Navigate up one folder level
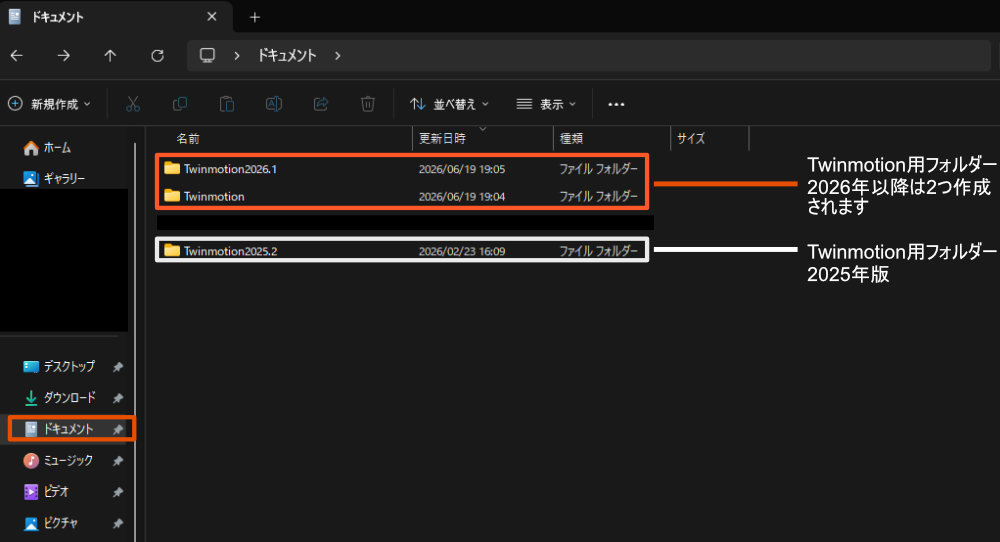Viewport: 1000px width, 542px height. click(x=110, y=55)
